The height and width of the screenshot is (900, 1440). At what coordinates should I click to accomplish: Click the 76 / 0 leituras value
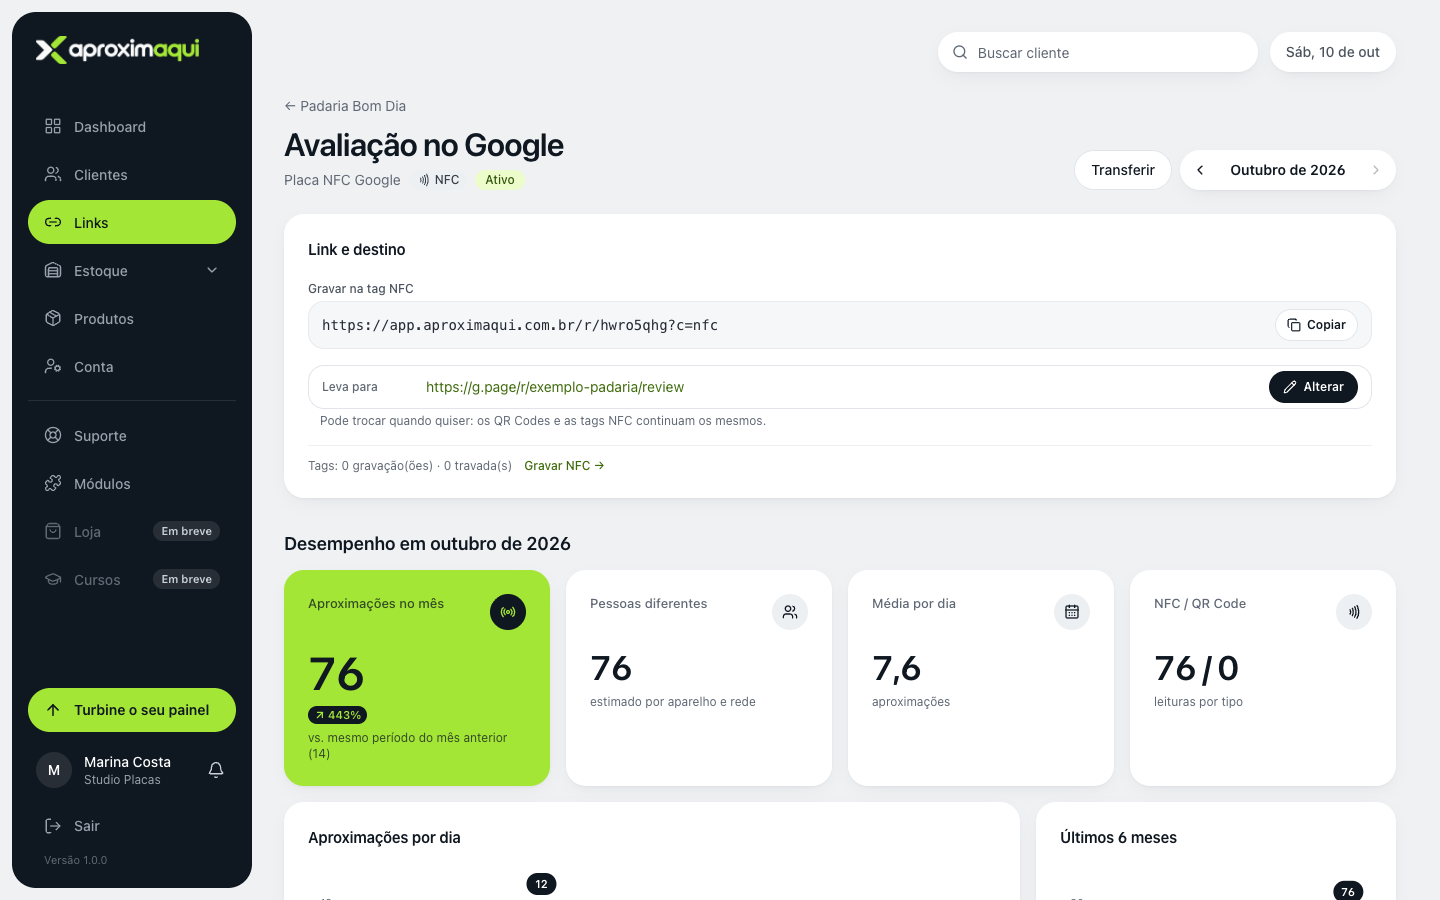1196,668
